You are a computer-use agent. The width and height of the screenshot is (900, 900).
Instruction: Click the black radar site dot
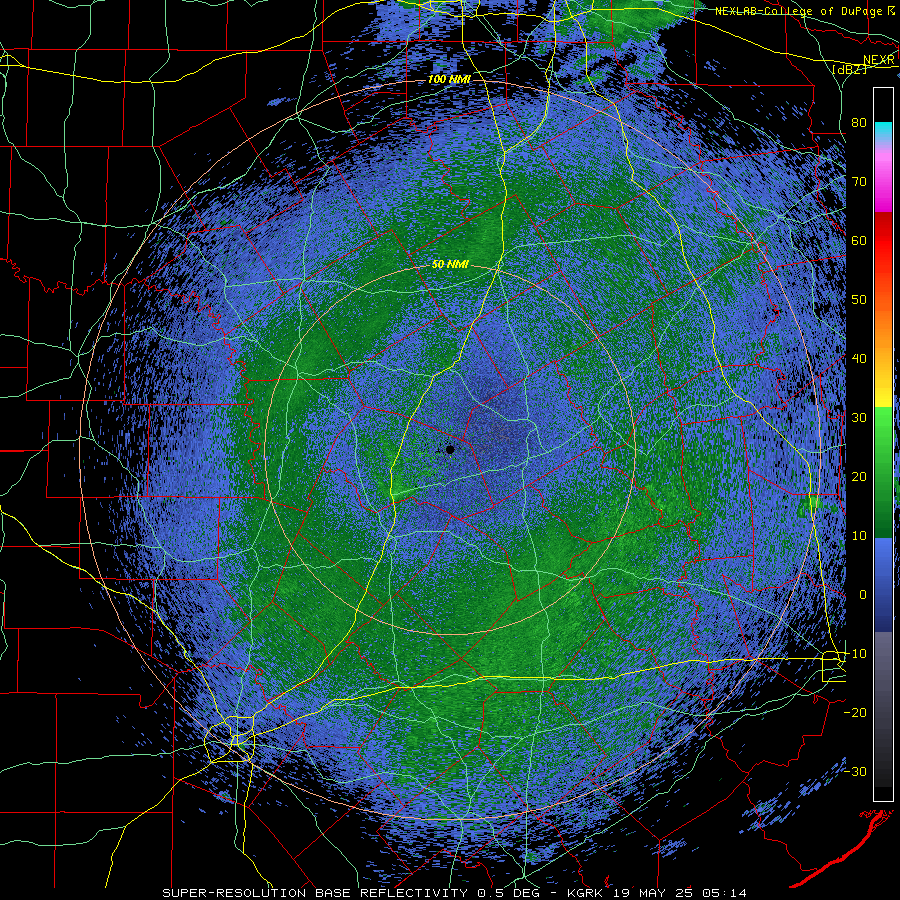pyautogui.click(x=450, y=450)
